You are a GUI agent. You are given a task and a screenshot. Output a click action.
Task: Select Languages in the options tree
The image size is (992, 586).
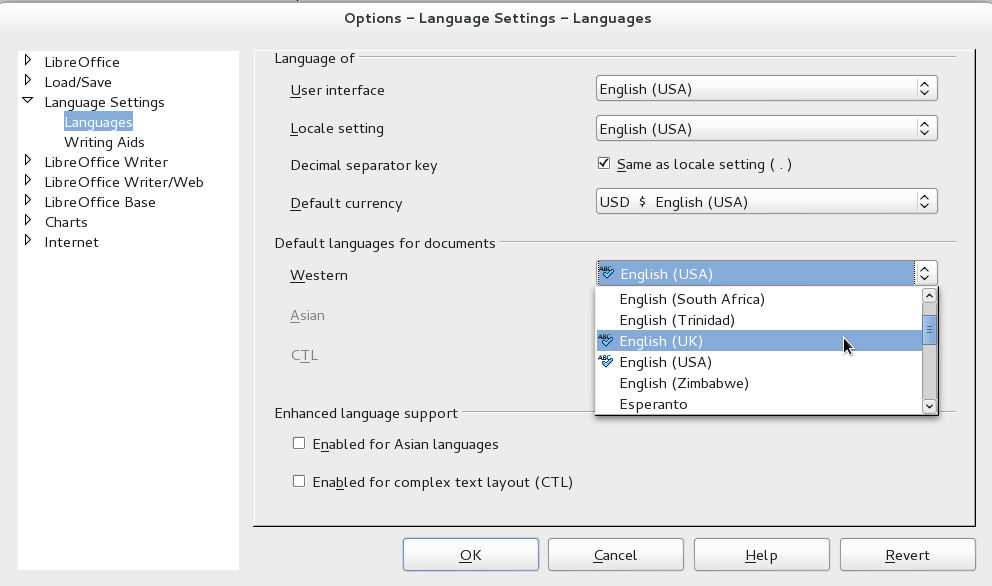point(98,122)
